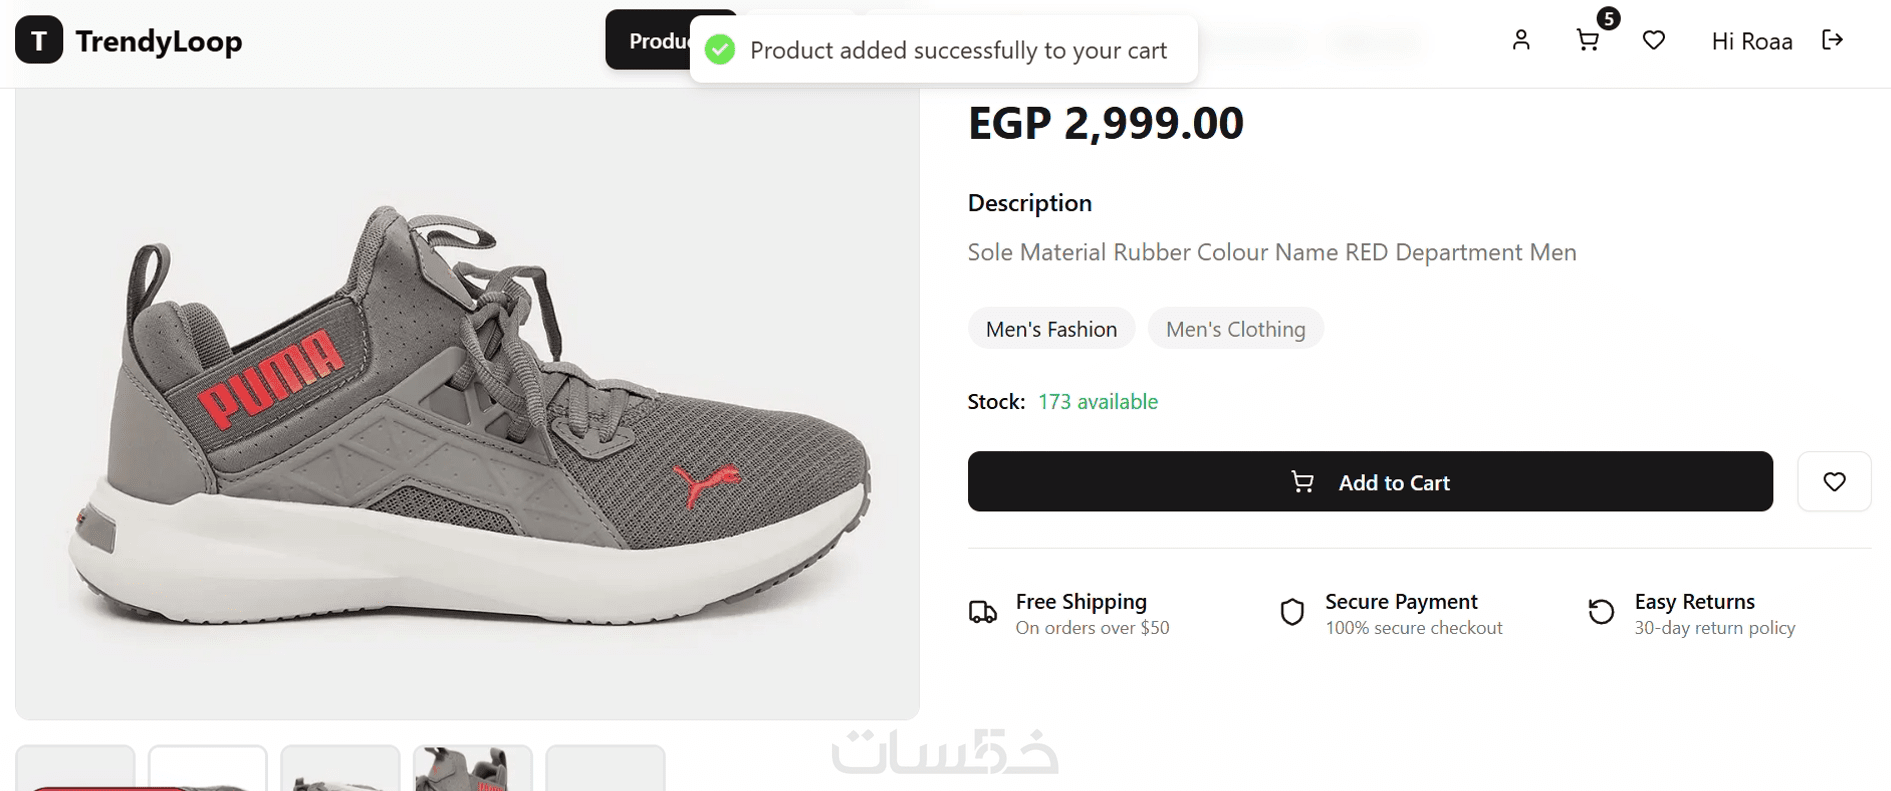Open the wishlist heart in header

pyautogui.click(x=1654, y=40)
